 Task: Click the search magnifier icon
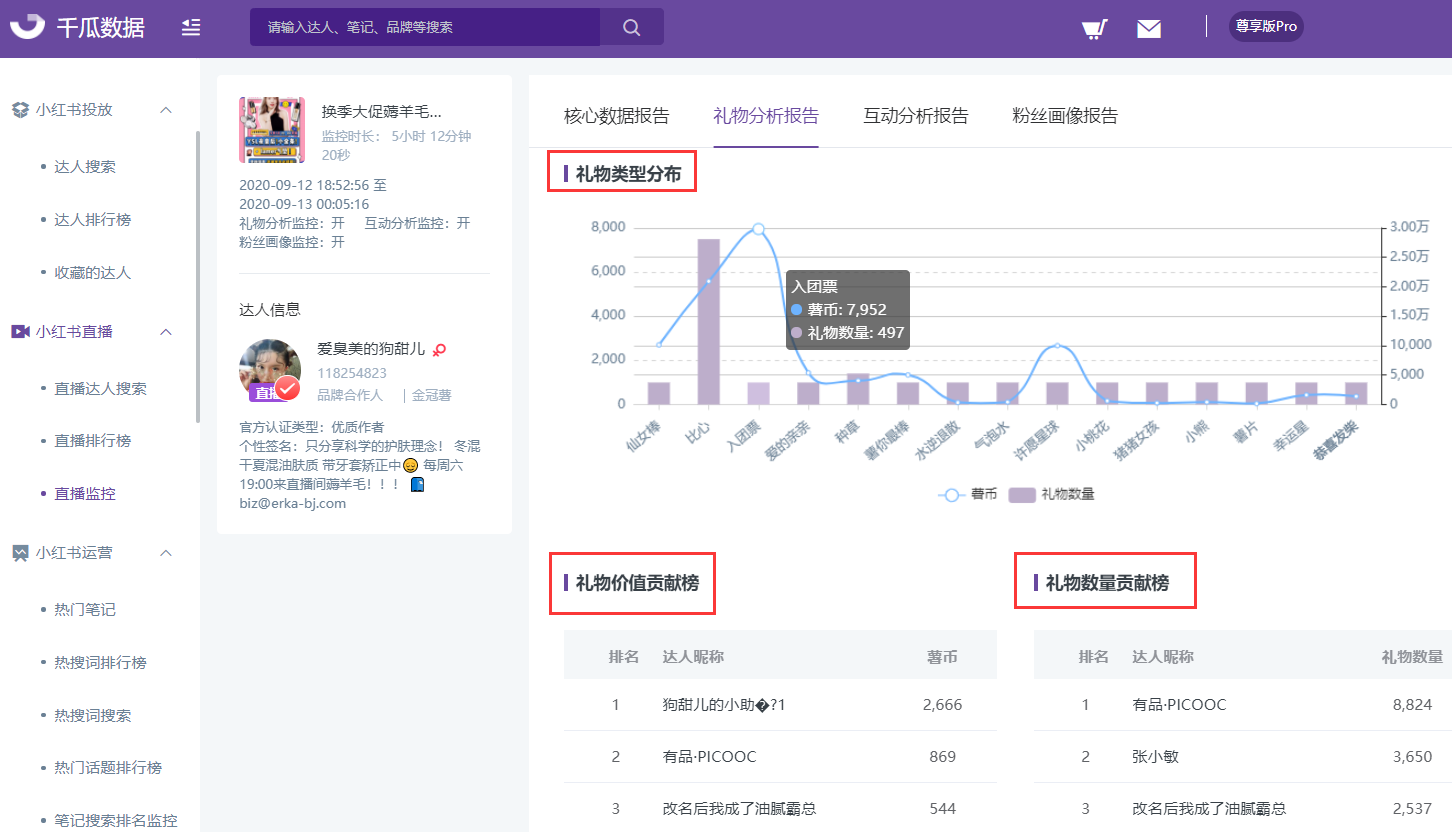(631, 27)
